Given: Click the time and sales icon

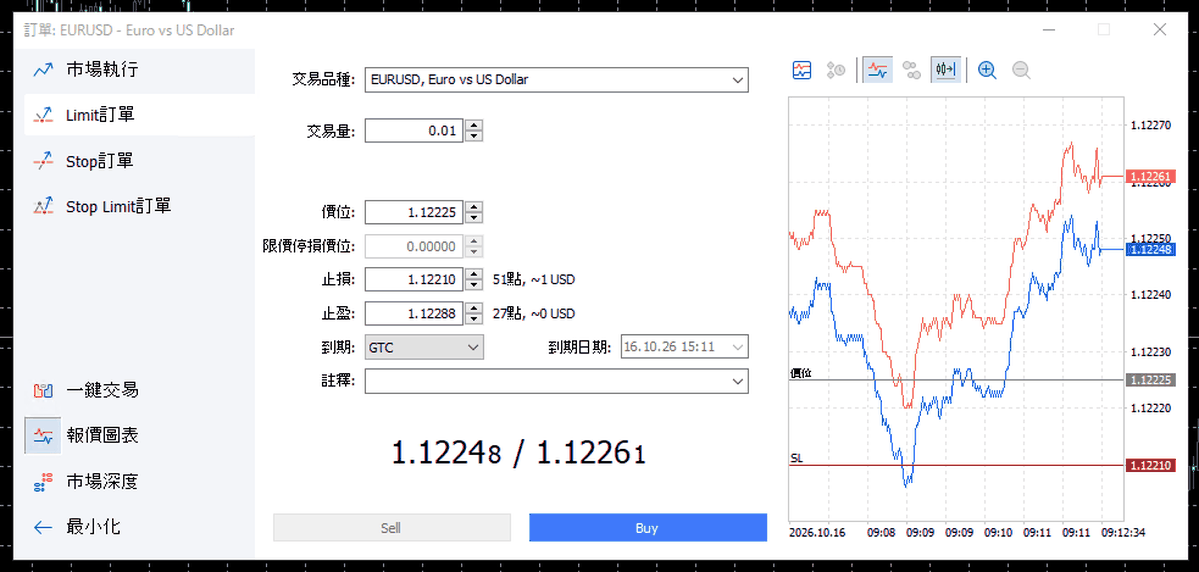Looking at the screenshot, I should (x=835, y=70).
